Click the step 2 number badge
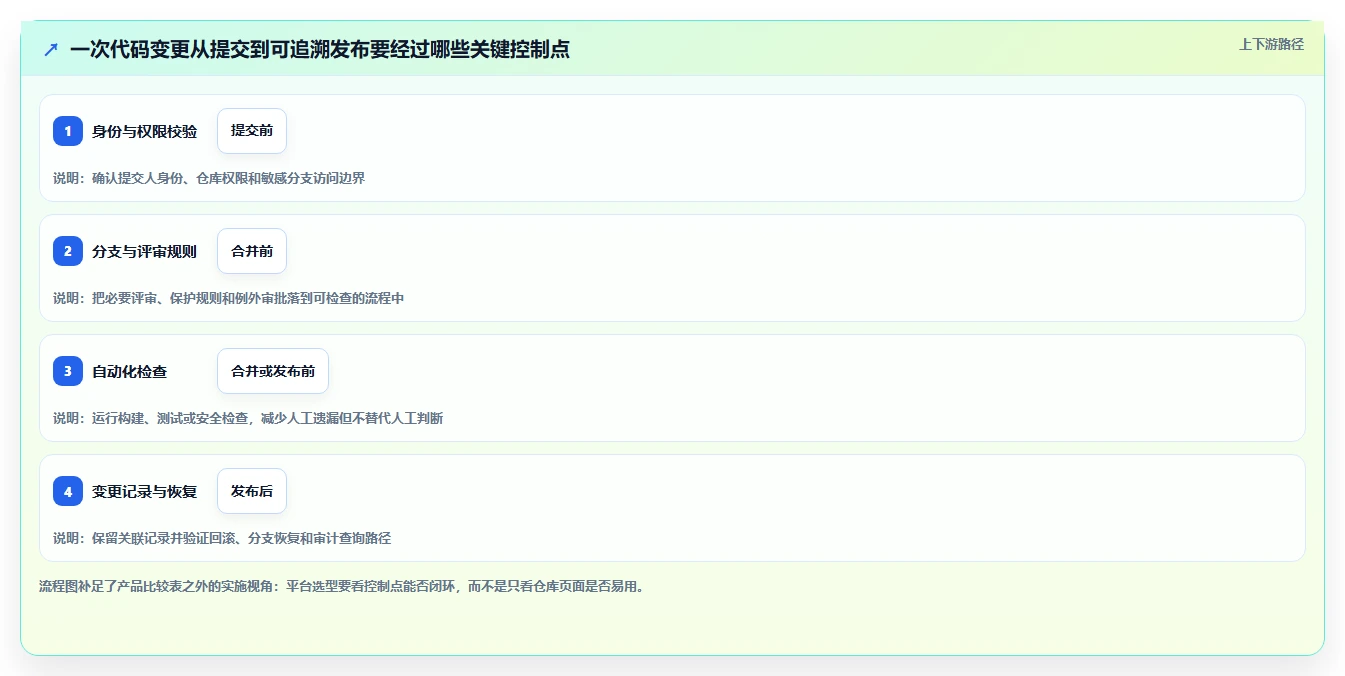1345x676 pixels. point(68,251)
